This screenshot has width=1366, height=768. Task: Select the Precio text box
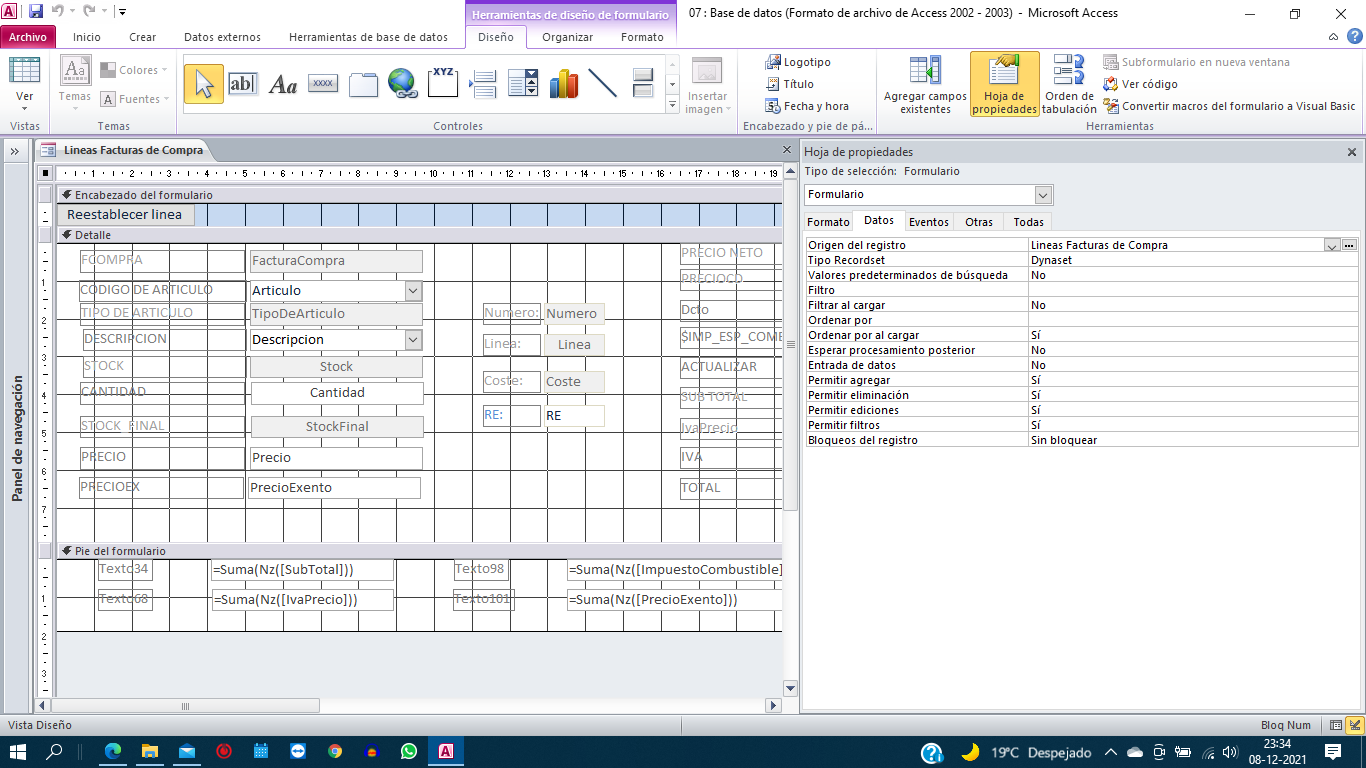point(335,458)
